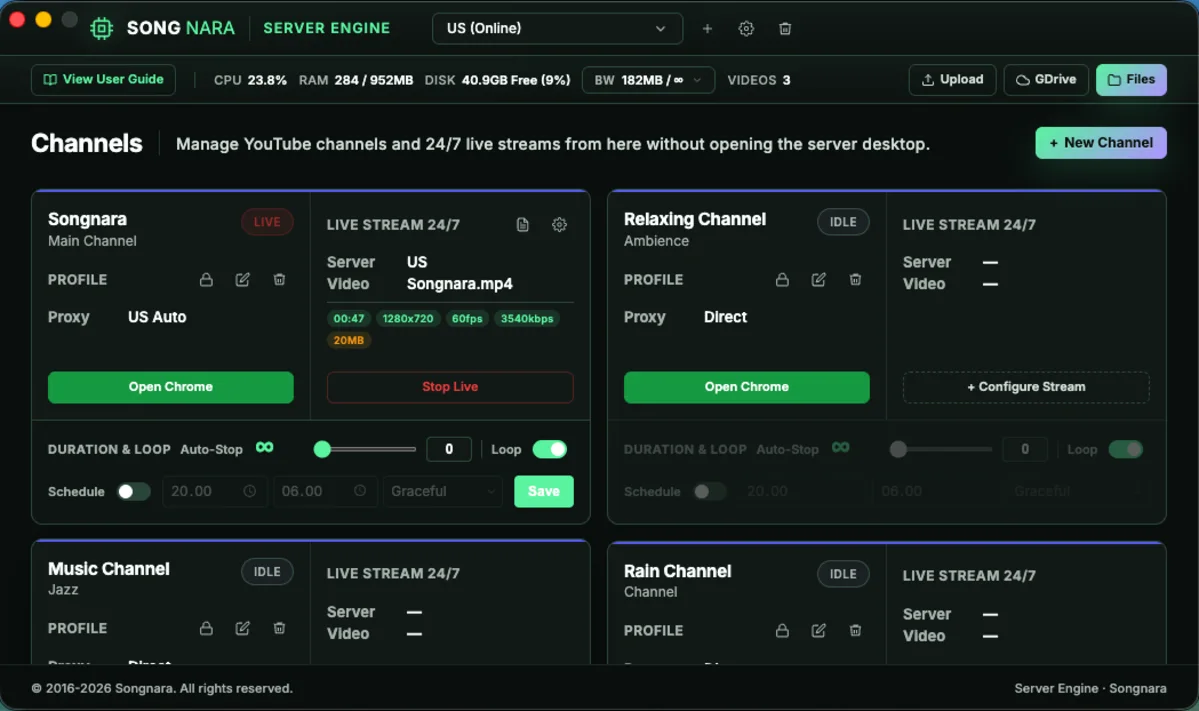Delete the selected server with trash icon
This screenshot has width=1199, height=711.
tap(785, 28)
